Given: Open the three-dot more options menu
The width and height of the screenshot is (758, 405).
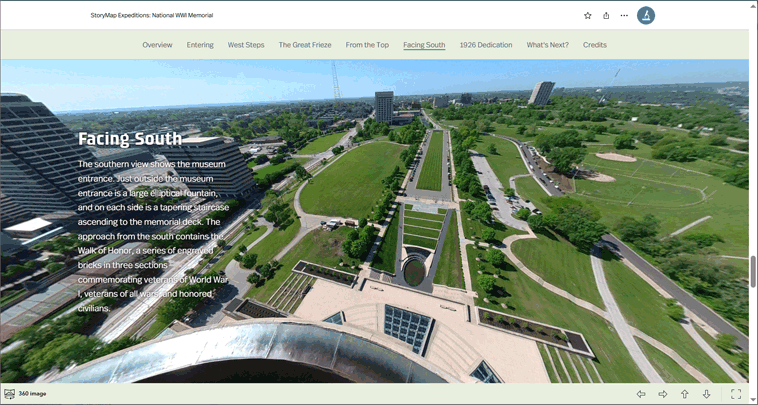Looking at the screenshot, I should [624, 16].
